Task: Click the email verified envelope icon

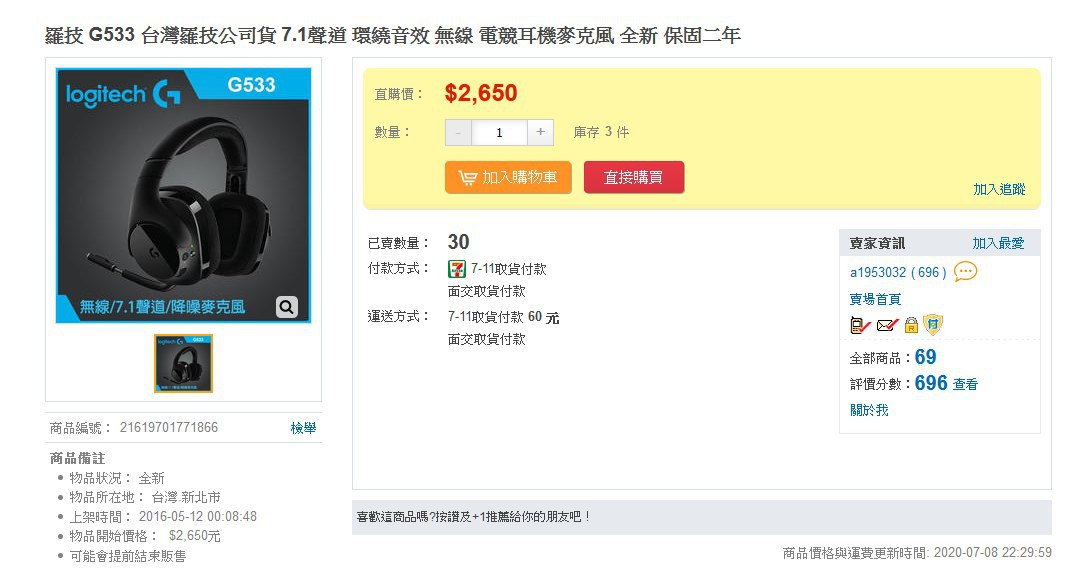Action: 887,325
